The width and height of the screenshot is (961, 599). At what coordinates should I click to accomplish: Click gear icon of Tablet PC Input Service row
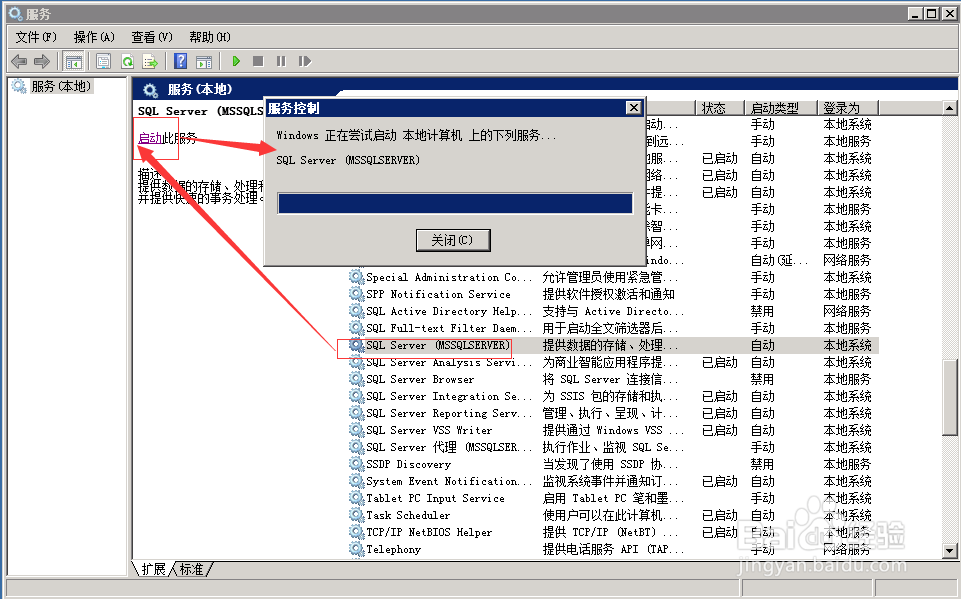point(356,498)
